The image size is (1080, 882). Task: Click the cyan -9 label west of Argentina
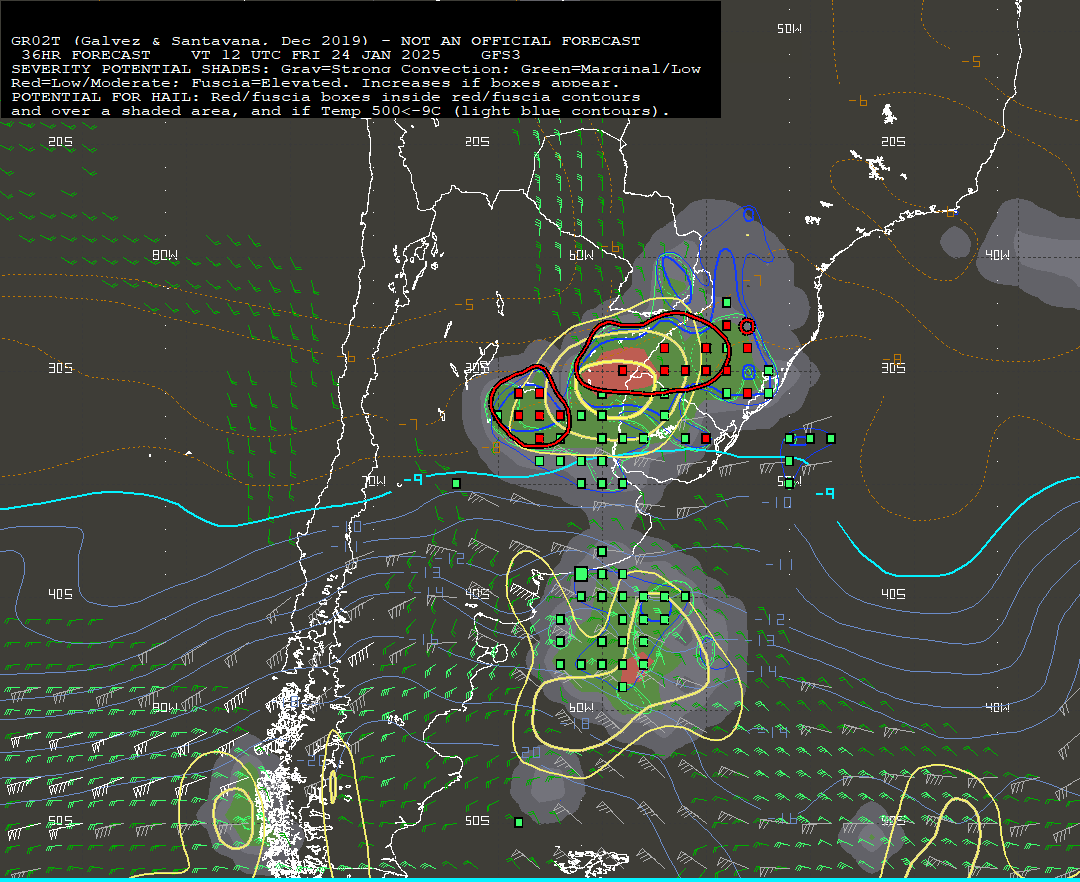tap(413, 479)
